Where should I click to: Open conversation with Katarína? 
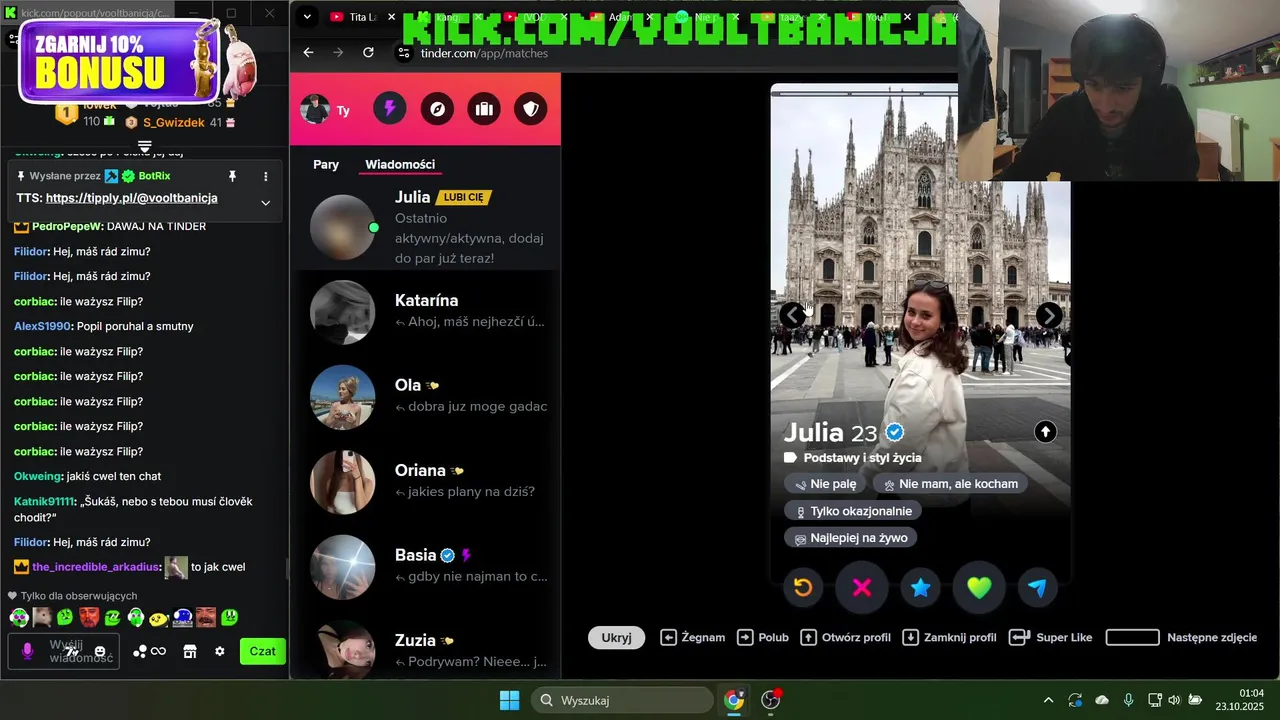point(425,312)
